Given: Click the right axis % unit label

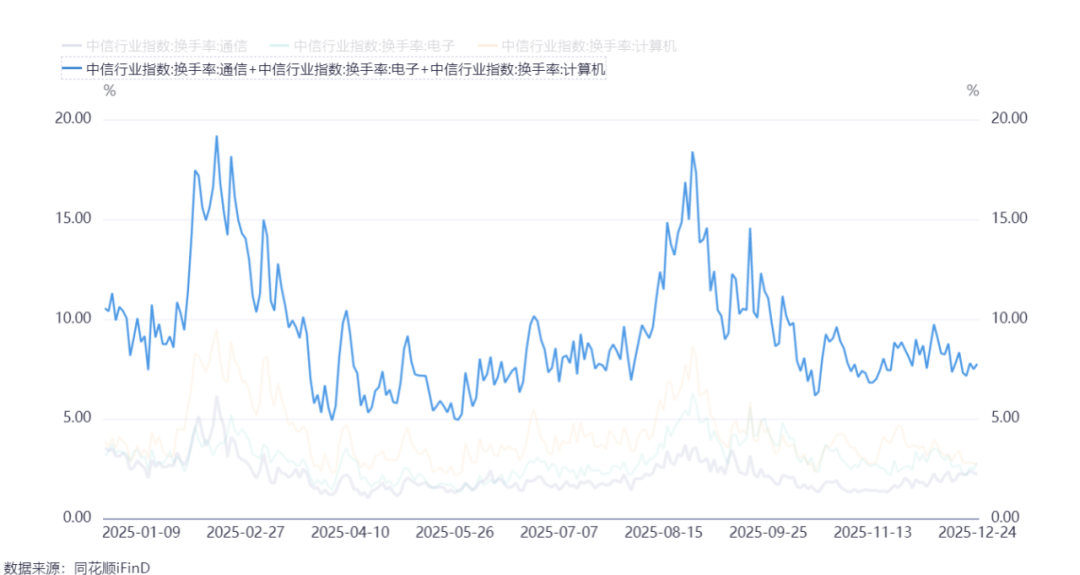Looking at the screenshot, I should (973, 91).
